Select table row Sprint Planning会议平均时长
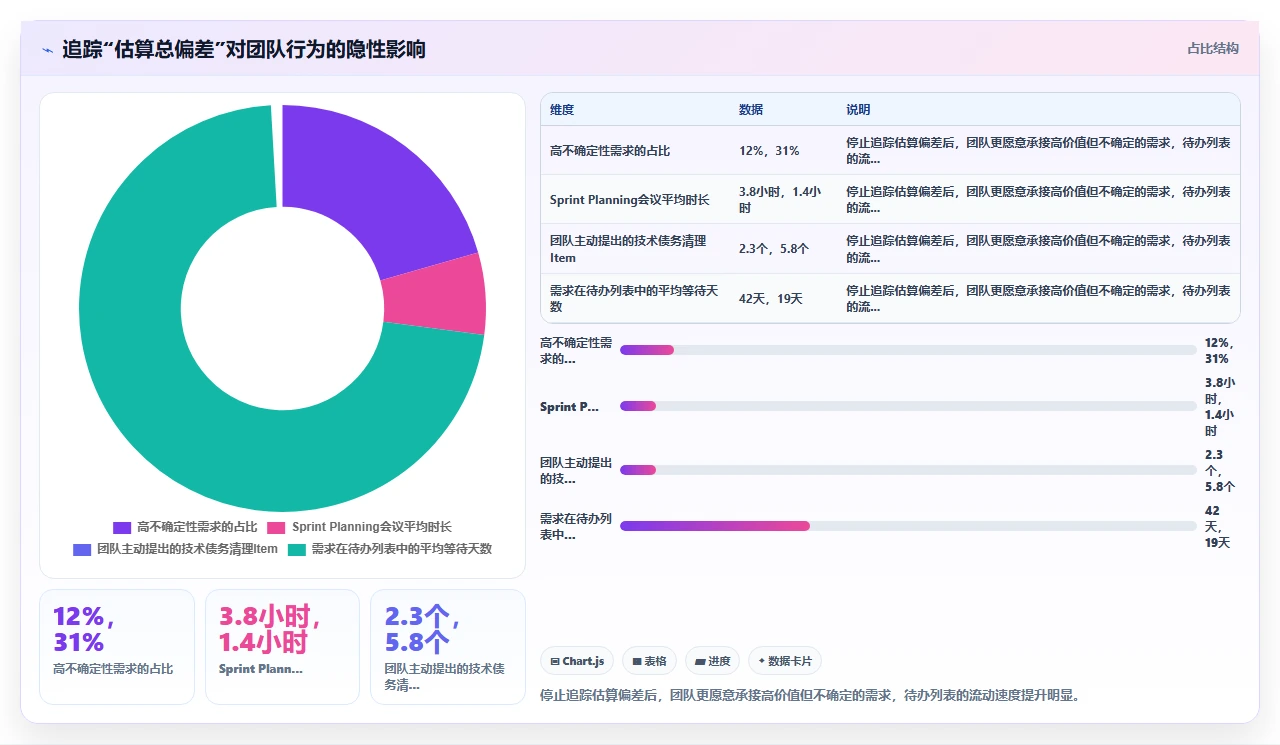Screen dimensions: 1280x745 click(890, 199)
